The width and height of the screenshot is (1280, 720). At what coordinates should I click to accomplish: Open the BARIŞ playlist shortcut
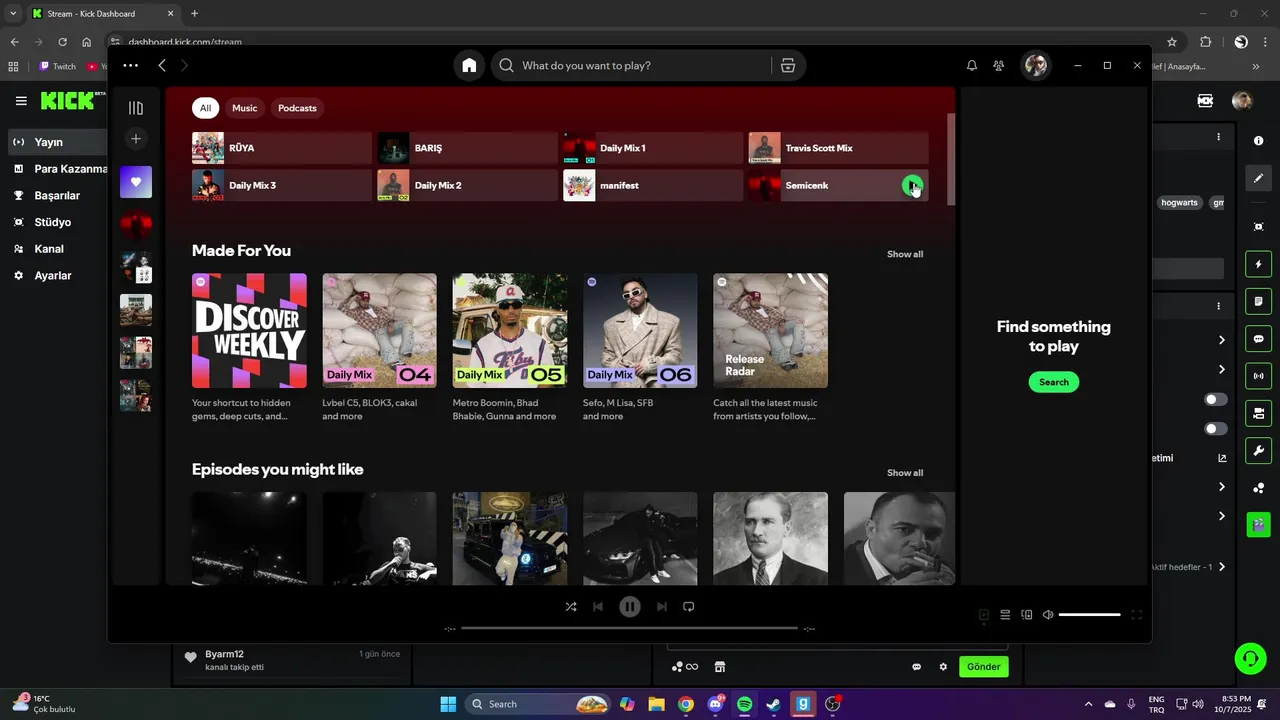[467, 148]
